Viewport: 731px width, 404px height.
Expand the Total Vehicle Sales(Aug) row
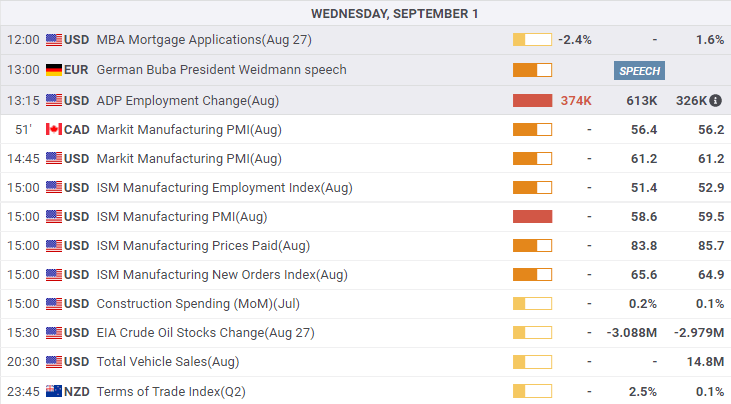pyautogui.click(x=167, y=361)
